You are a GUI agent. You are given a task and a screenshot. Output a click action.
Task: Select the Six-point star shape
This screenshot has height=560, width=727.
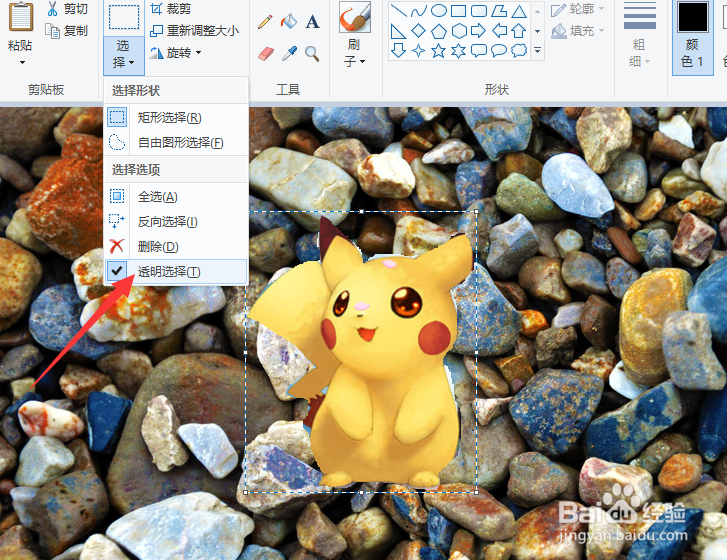coord(459,51)
